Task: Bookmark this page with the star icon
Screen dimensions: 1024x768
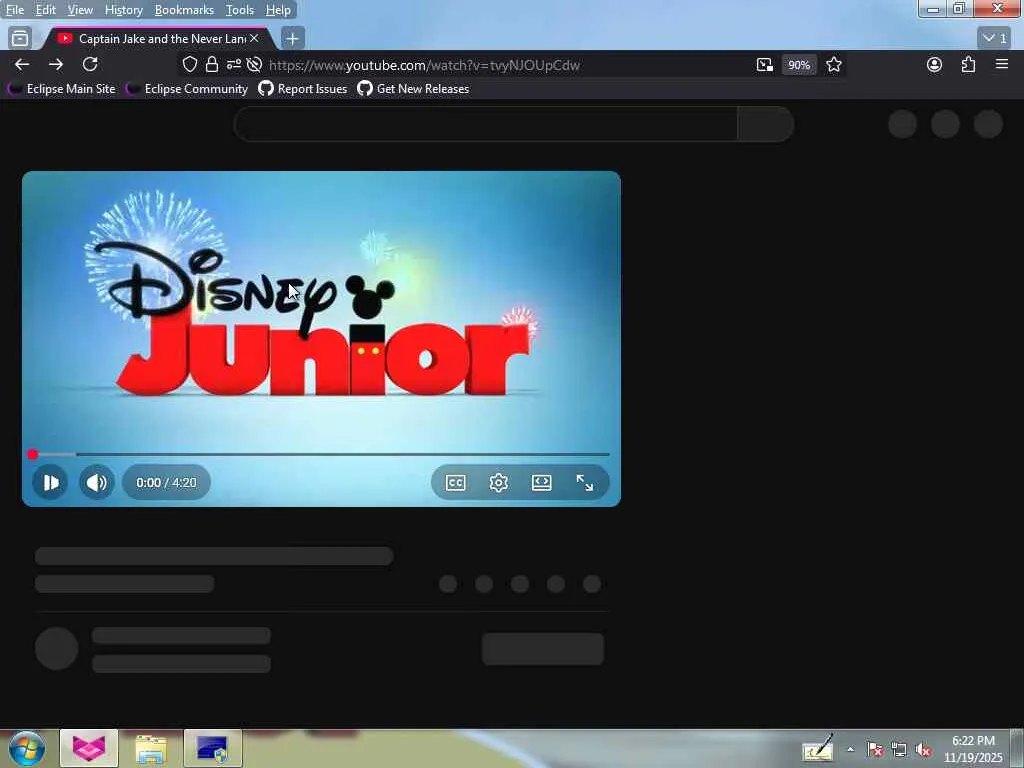Action: pyautogui.click(x=834, y=64)
